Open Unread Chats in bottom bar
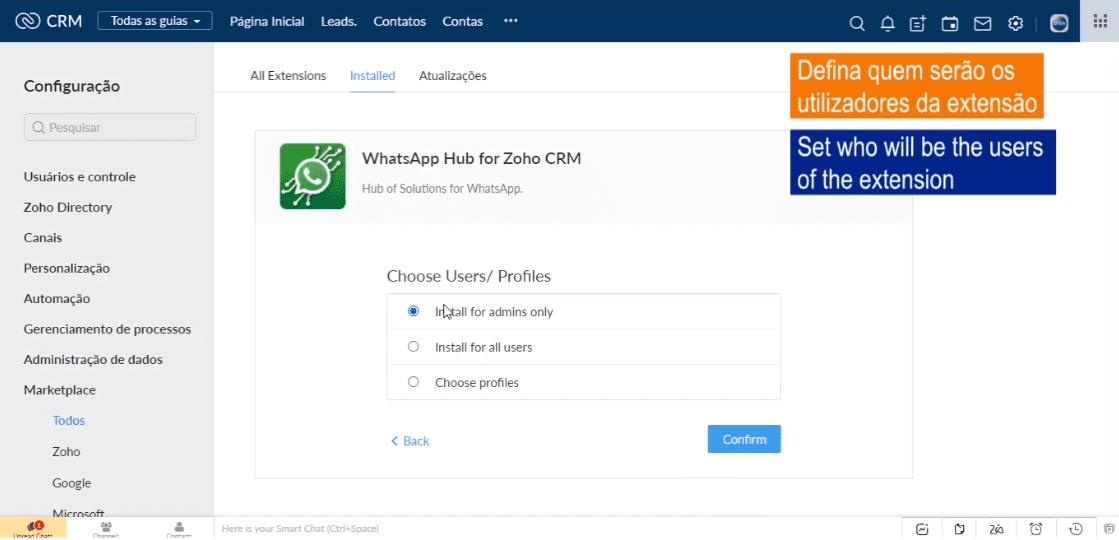The height and width of the screenshot is (540, 1119). coord(32,529)
